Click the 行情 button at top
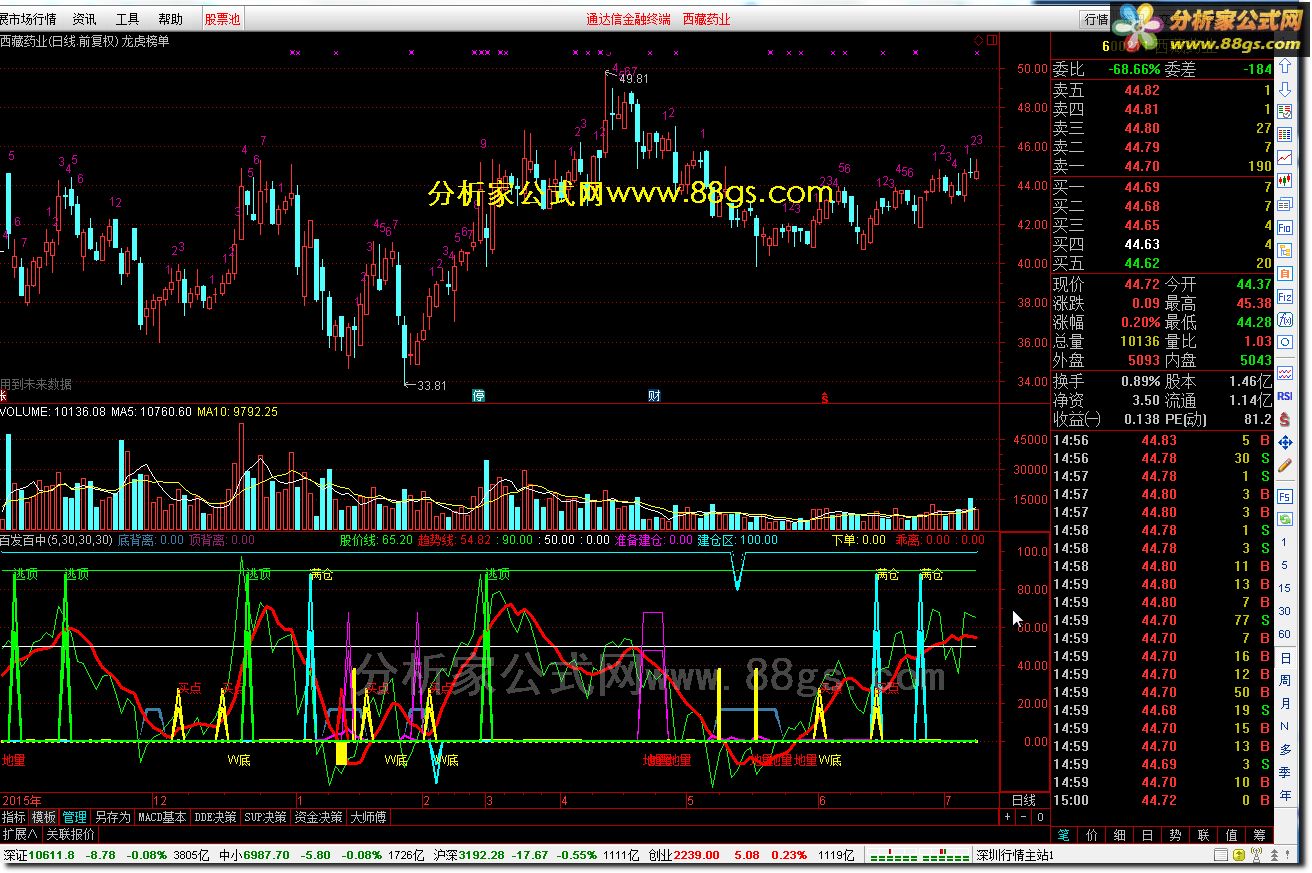1312x873 pixels. pos(1096,19)
